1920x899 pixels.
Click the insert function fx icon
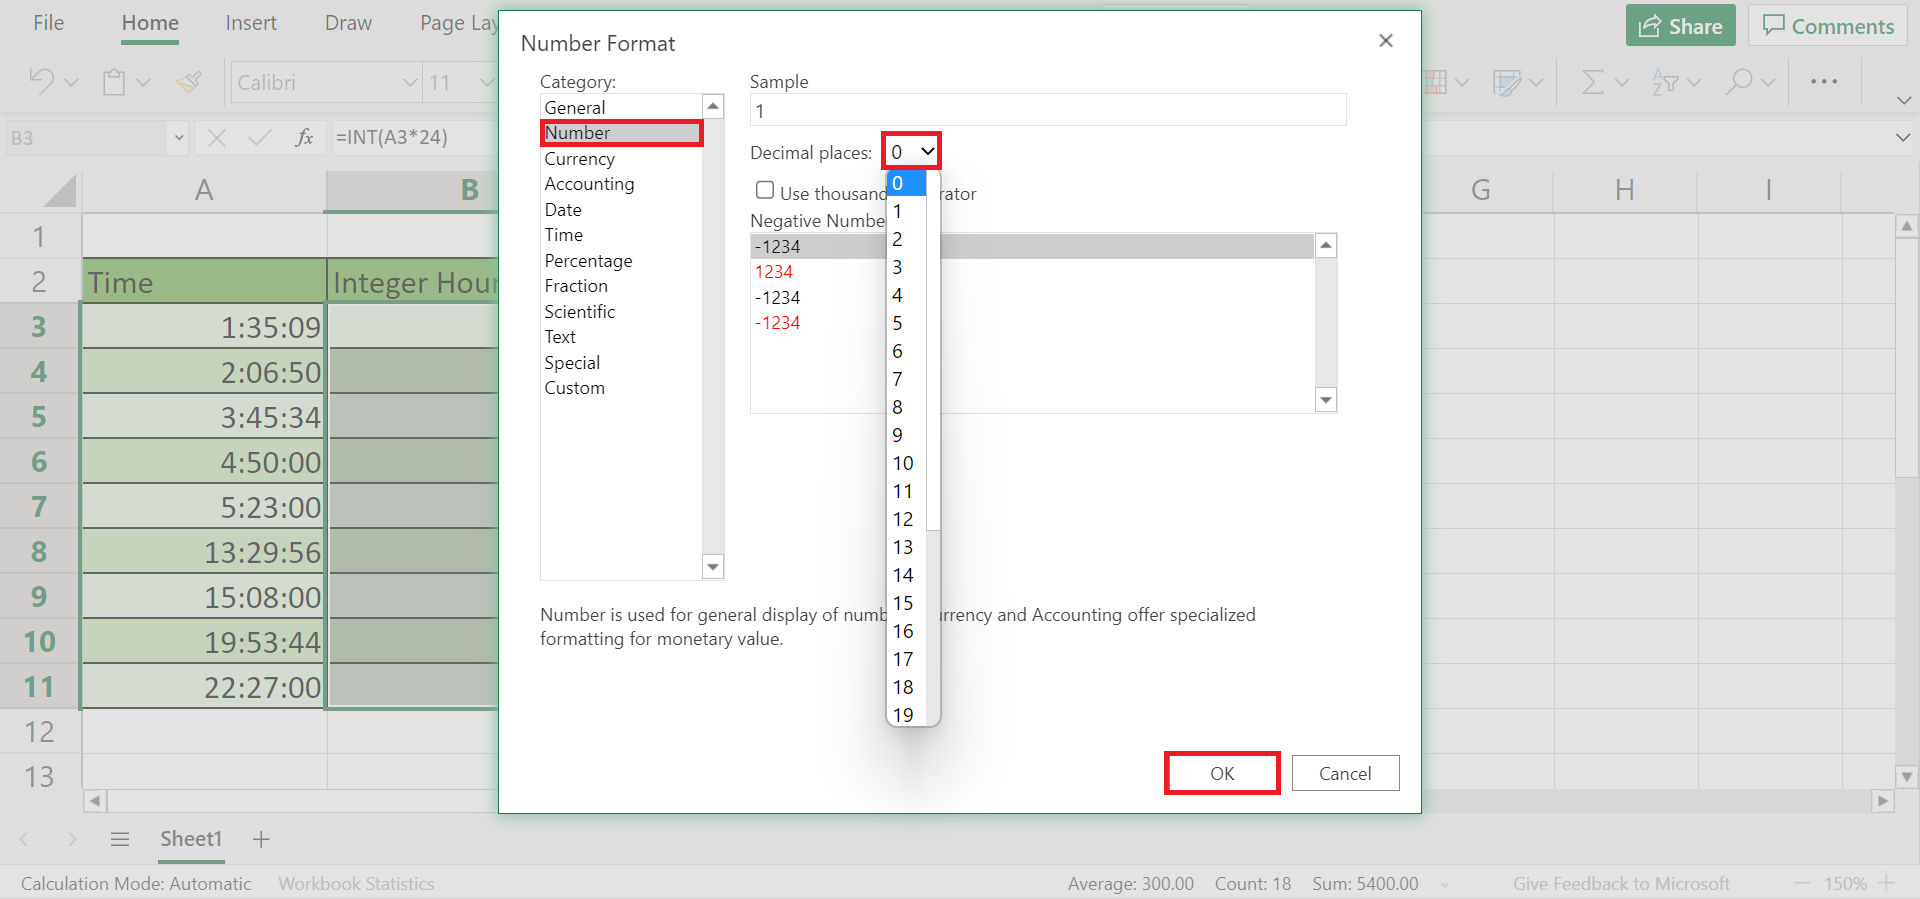tap(304, 138)
